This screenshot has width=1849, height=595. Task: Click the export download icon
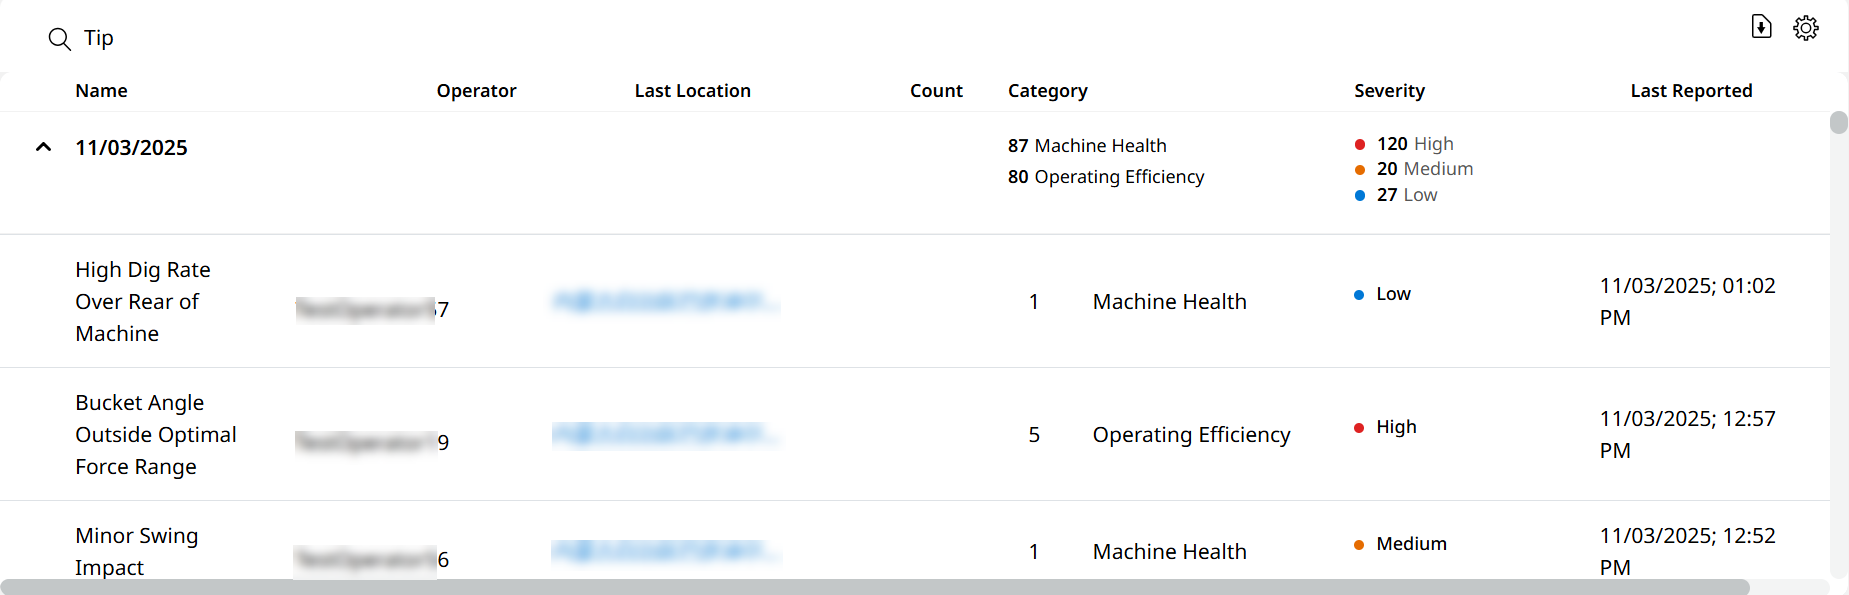(x=1761, y=27)
